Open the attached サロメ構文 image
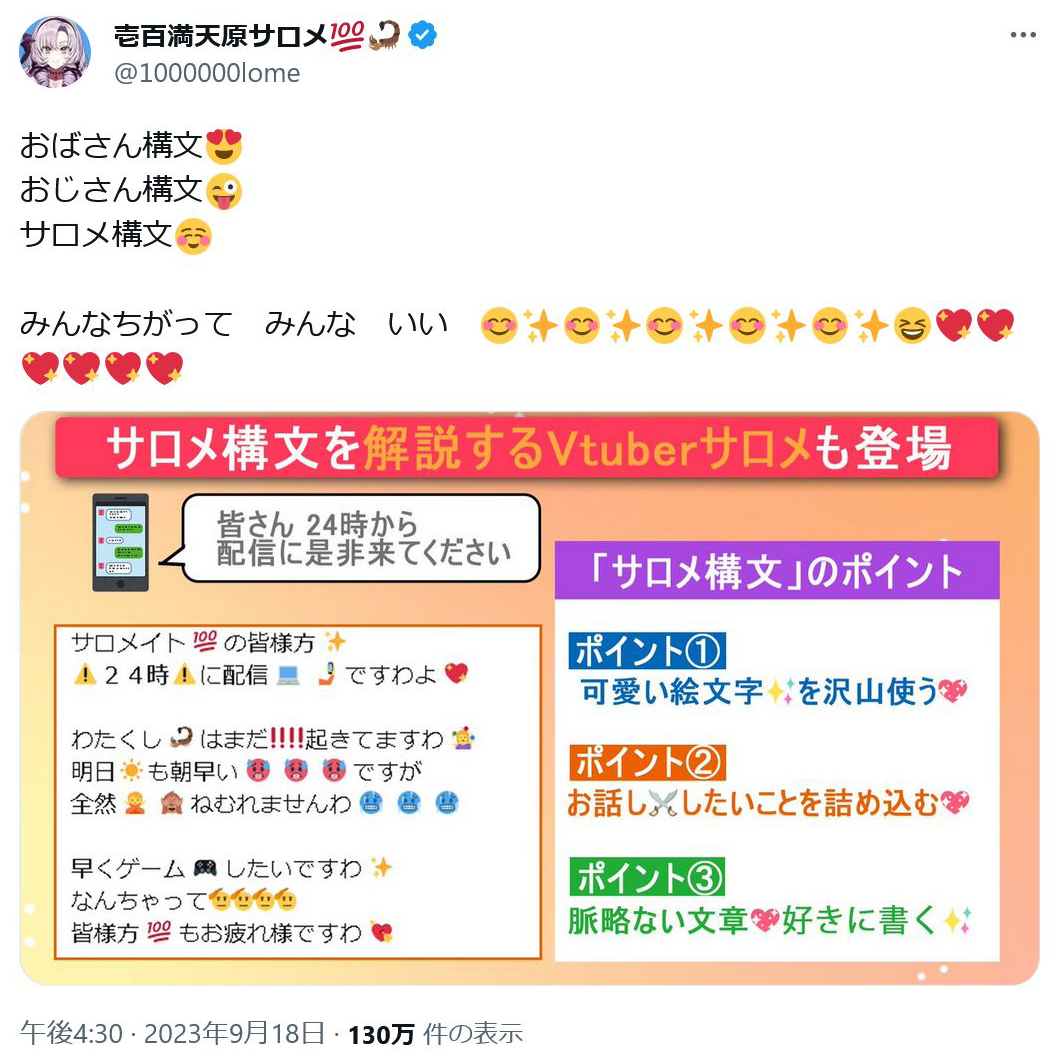 (530, 698)
